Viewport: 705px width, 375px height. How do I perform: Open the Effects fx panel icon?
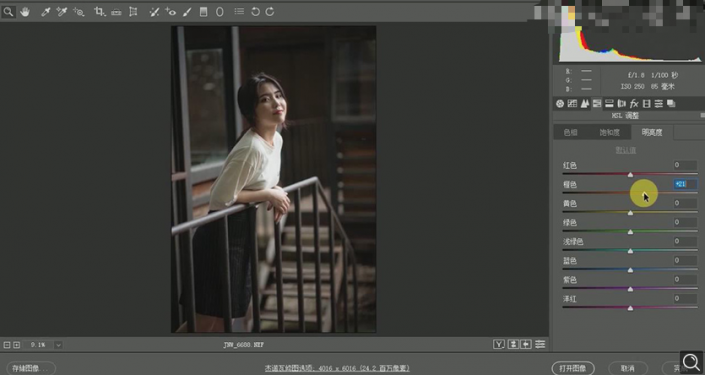[x=634, y=103]
